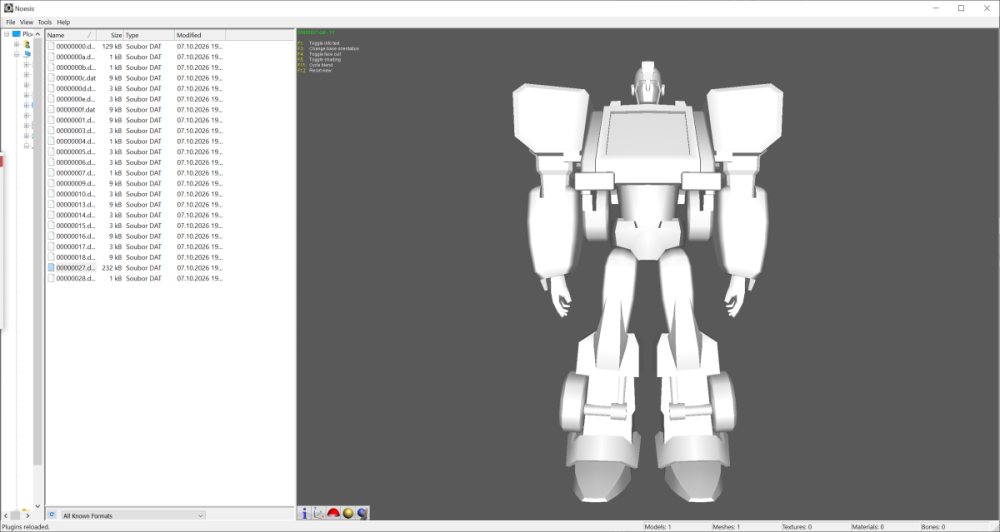Click the blue sphere with hand icon
Image resolution: width=1000 pixels, height=532 pixels.
(363, 513)
